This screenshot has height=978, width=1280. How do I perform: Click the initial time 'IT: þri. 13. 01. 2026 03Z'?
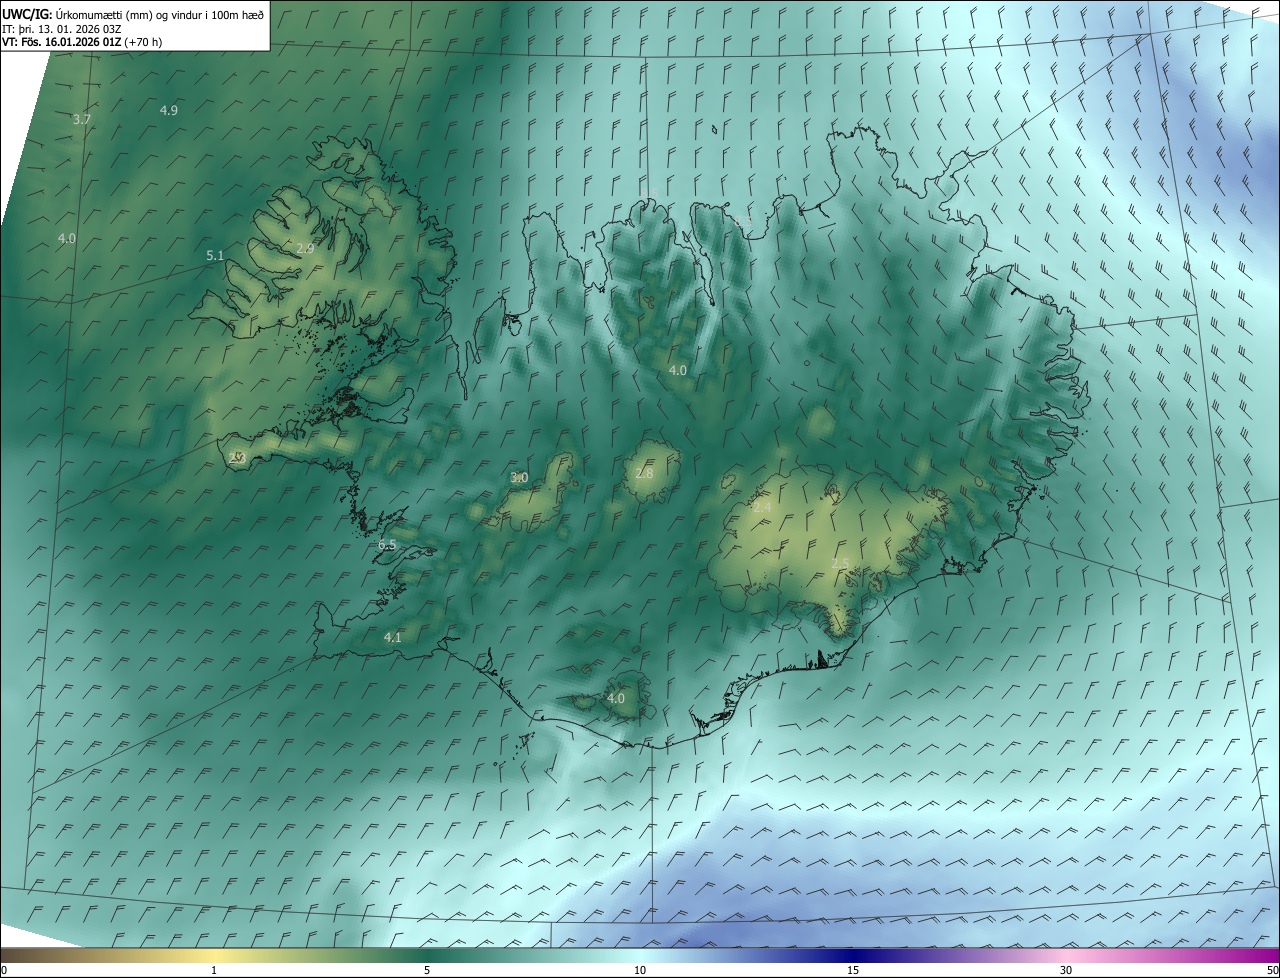63,29
